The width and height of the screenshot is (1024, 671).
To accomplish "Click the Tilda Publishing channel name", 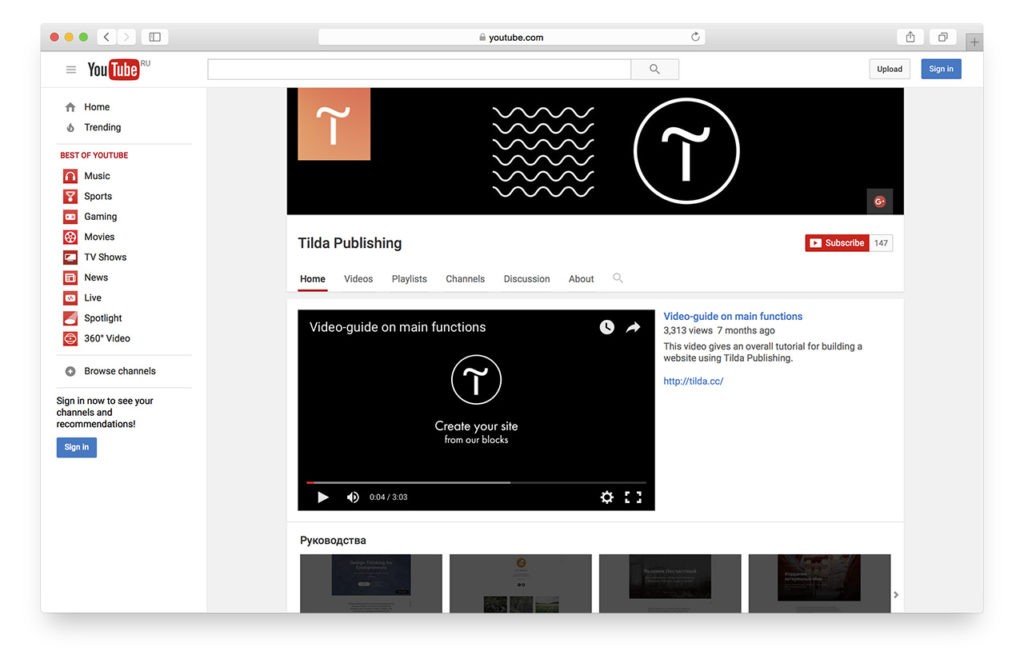I will [x=350, y=243].
